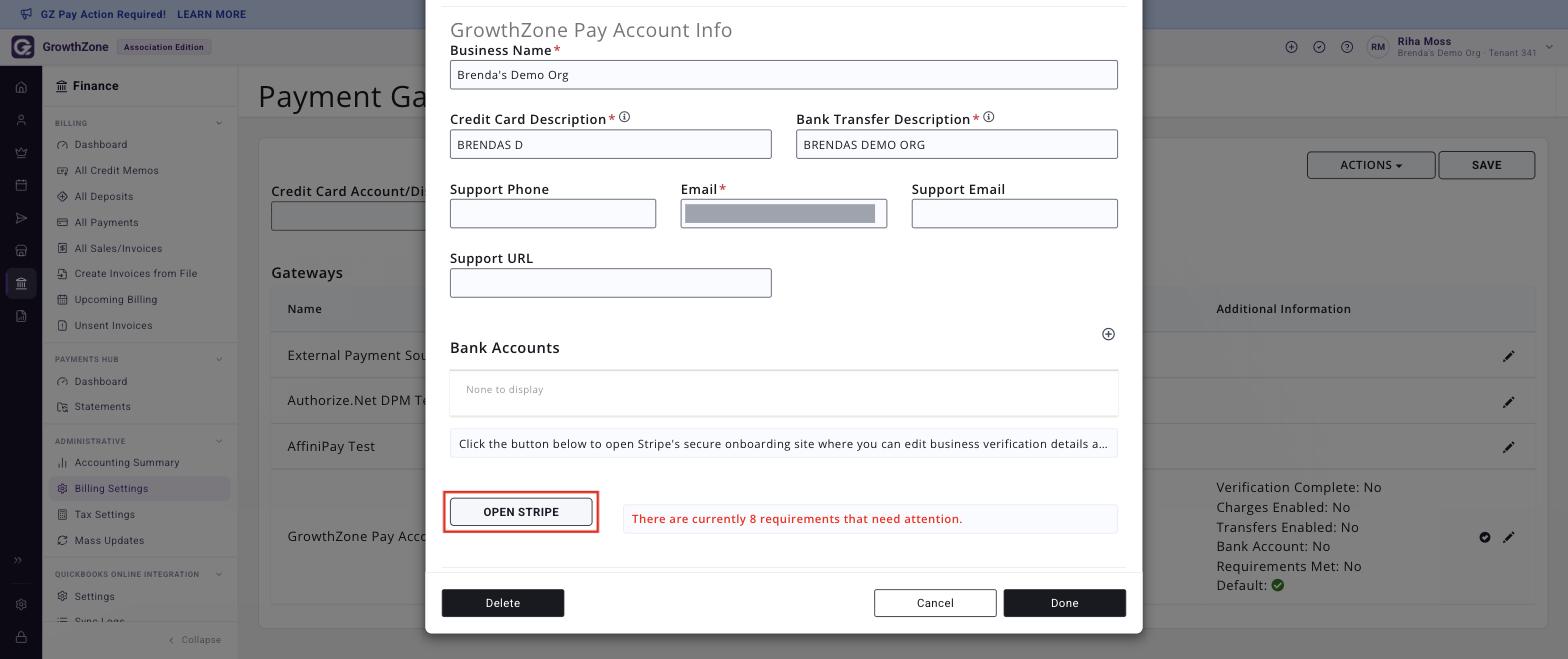Open Stripe onboarding with OPEN STRIPE button
The width and height of the screenshot is (1568, 659).
pos(521,512)
